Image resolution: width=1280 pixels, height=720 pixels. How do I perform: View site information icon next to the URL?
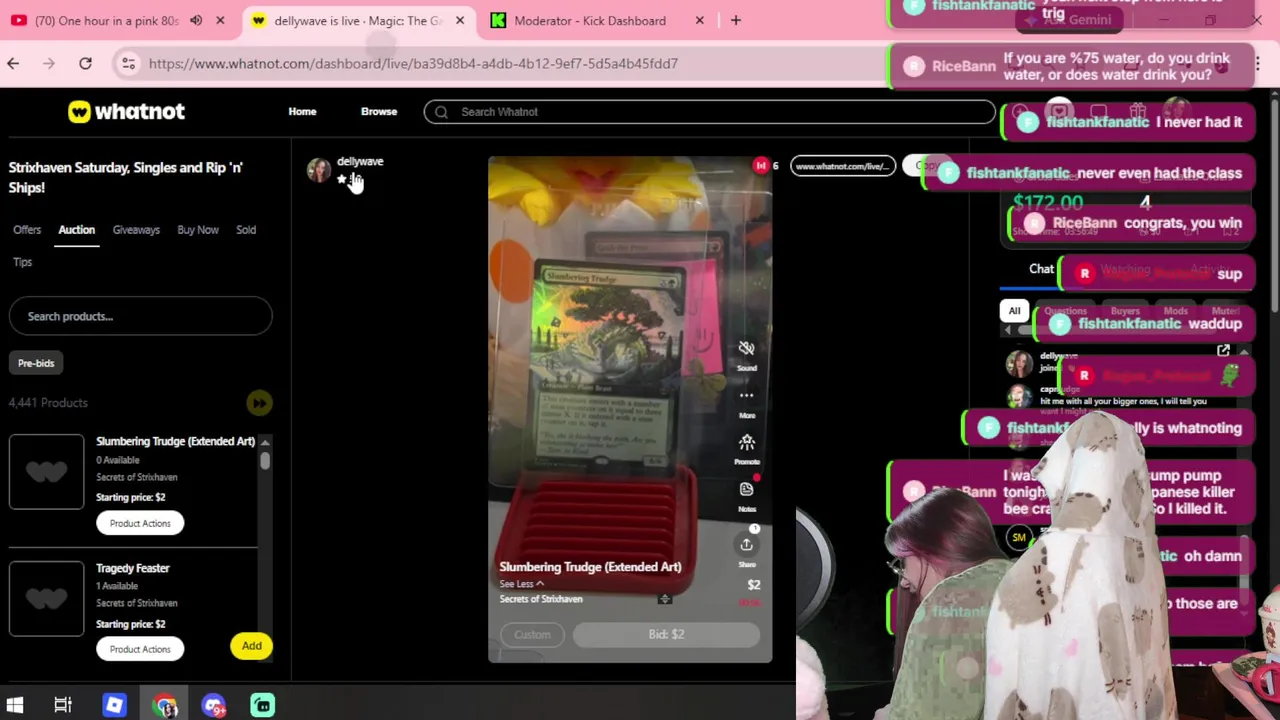pos(128,64)
